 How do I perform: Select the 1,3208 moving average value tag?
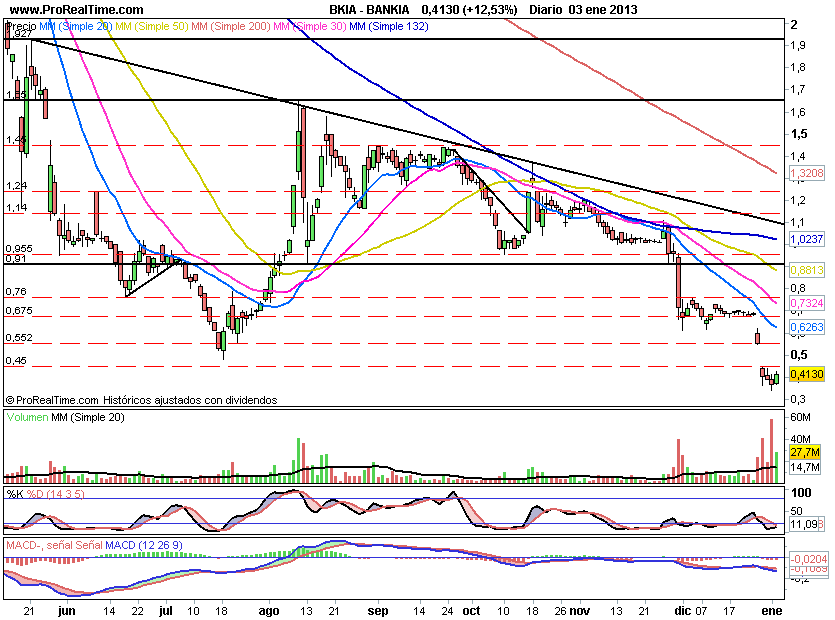coord(807,173)
